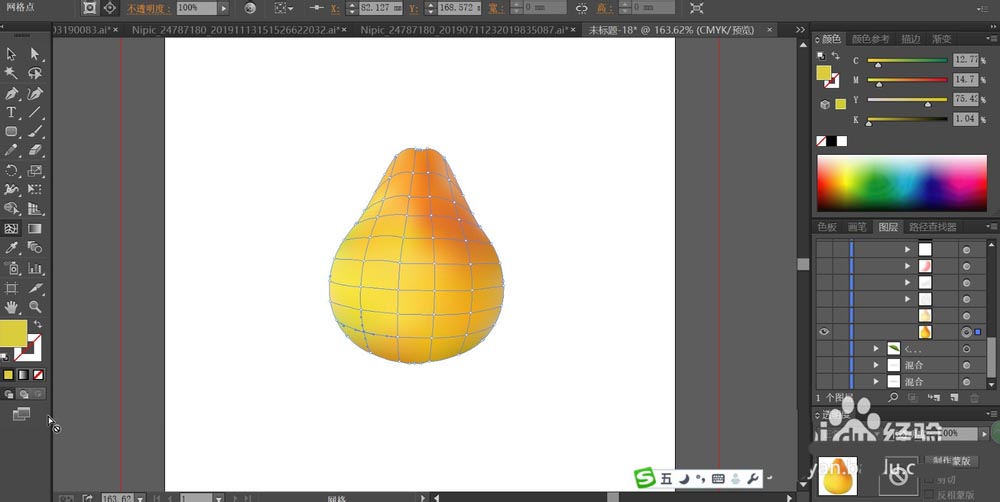
Task: Open the 颜色参考 panel tab
Action: click(871, 39)
